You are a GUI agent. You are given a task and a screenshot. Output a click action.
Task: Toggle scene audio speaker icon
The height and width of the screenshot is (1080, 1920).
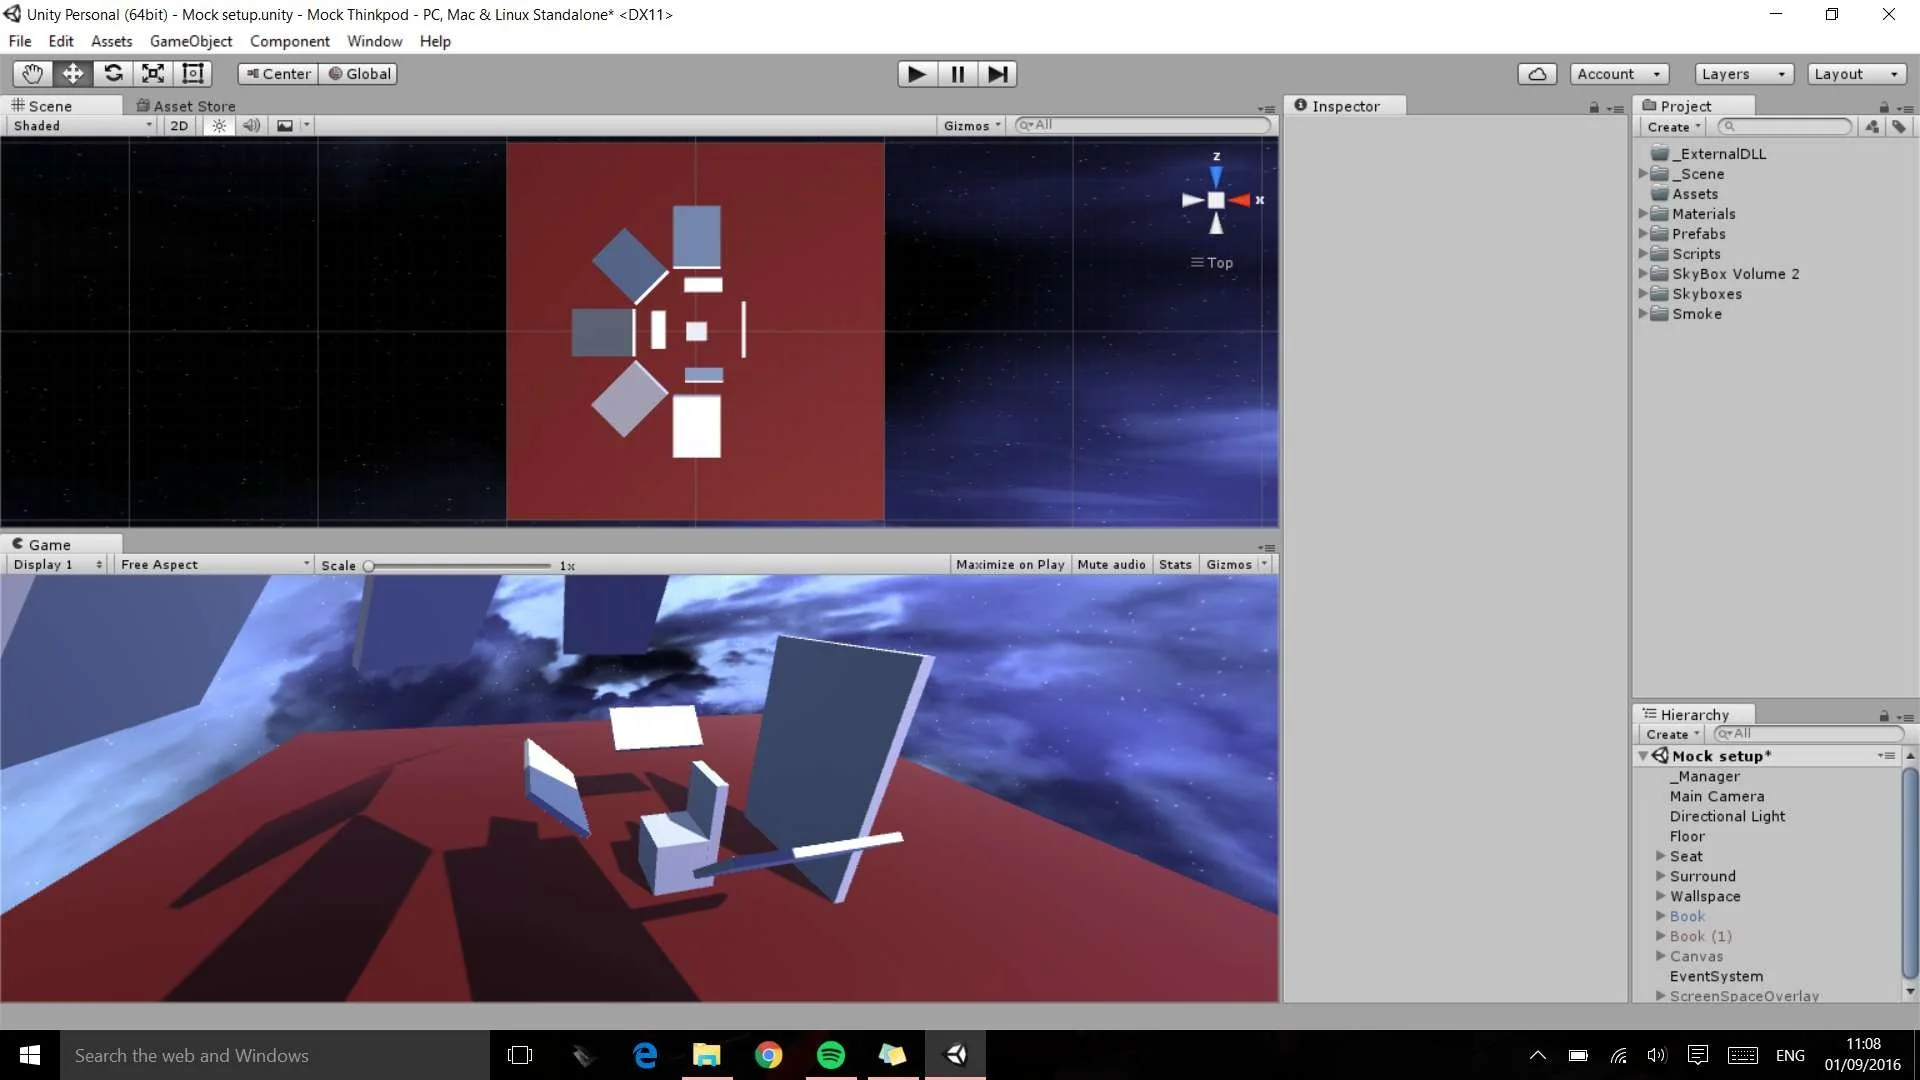click(x=251, y=126)
